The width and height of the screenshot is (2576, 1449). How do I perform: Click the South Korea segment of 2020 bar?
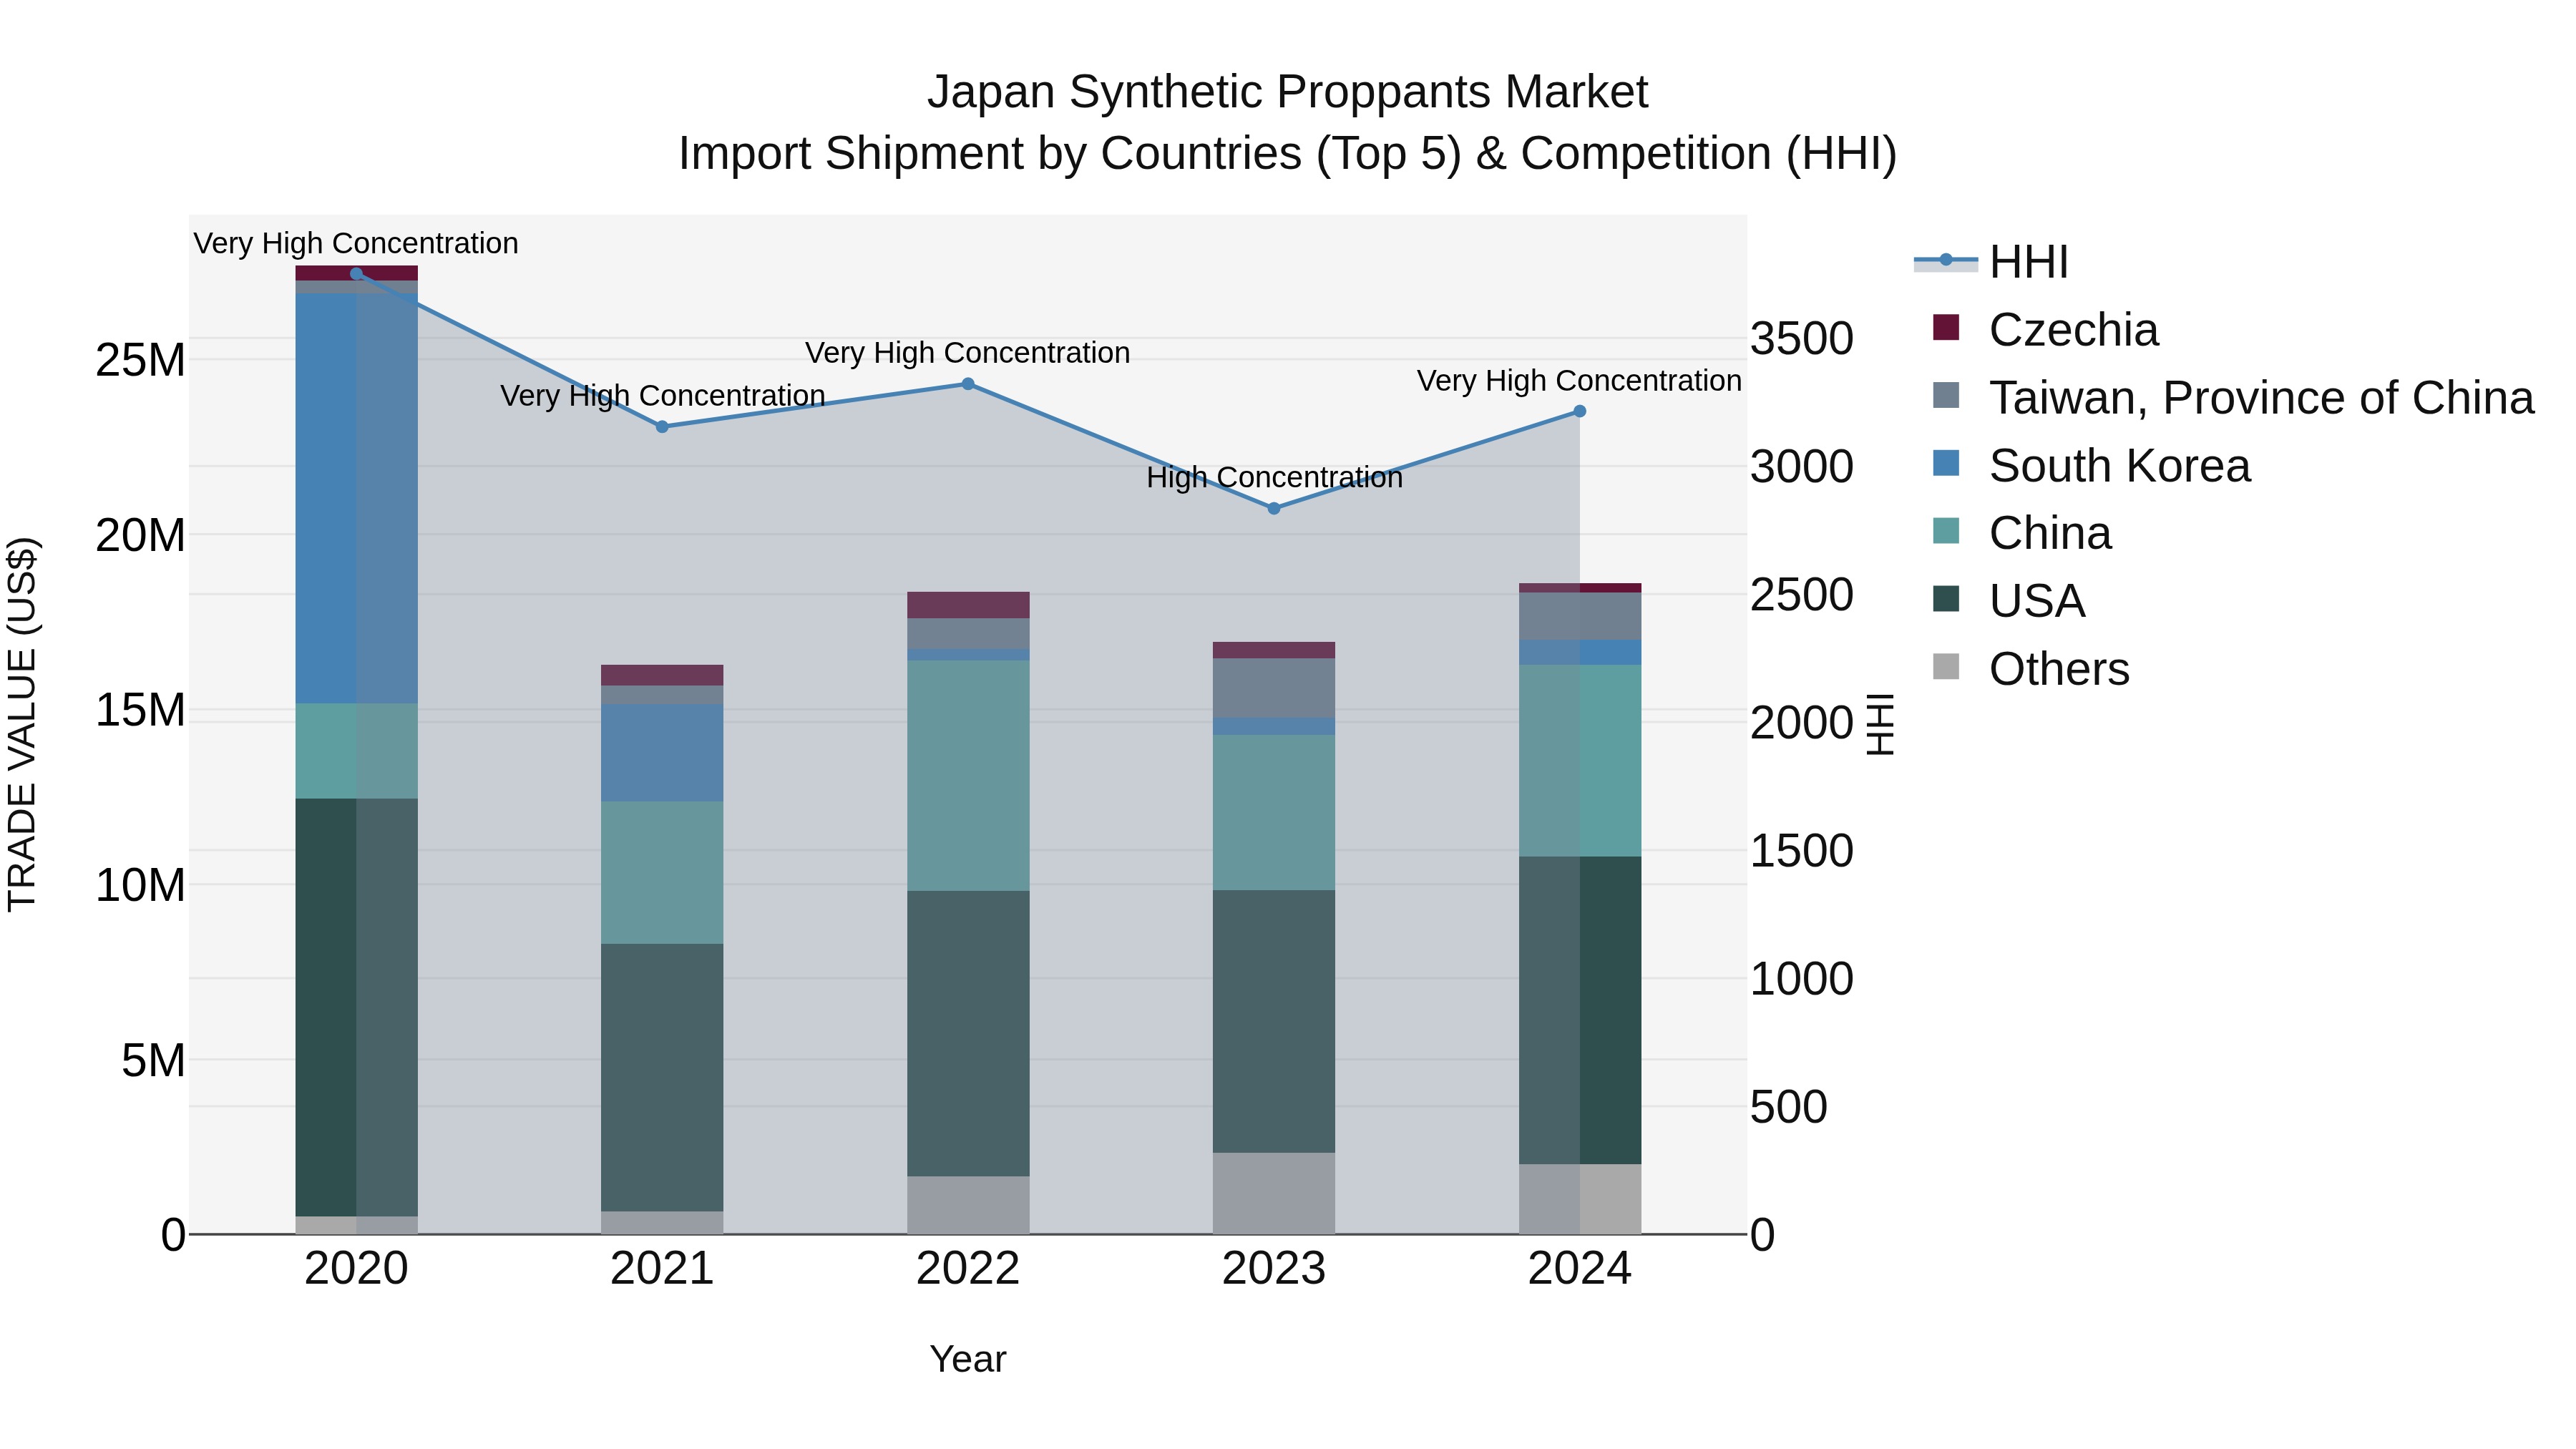point(356,498)
